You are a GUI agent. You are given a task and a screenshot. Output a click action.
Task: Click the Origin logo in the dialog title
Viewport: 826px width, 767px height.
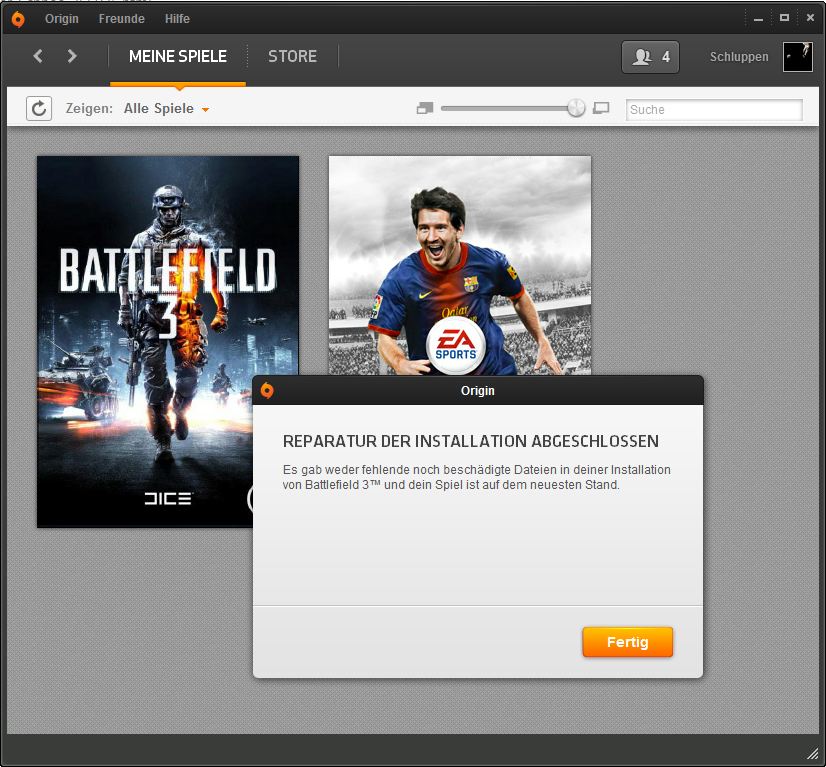267,390
